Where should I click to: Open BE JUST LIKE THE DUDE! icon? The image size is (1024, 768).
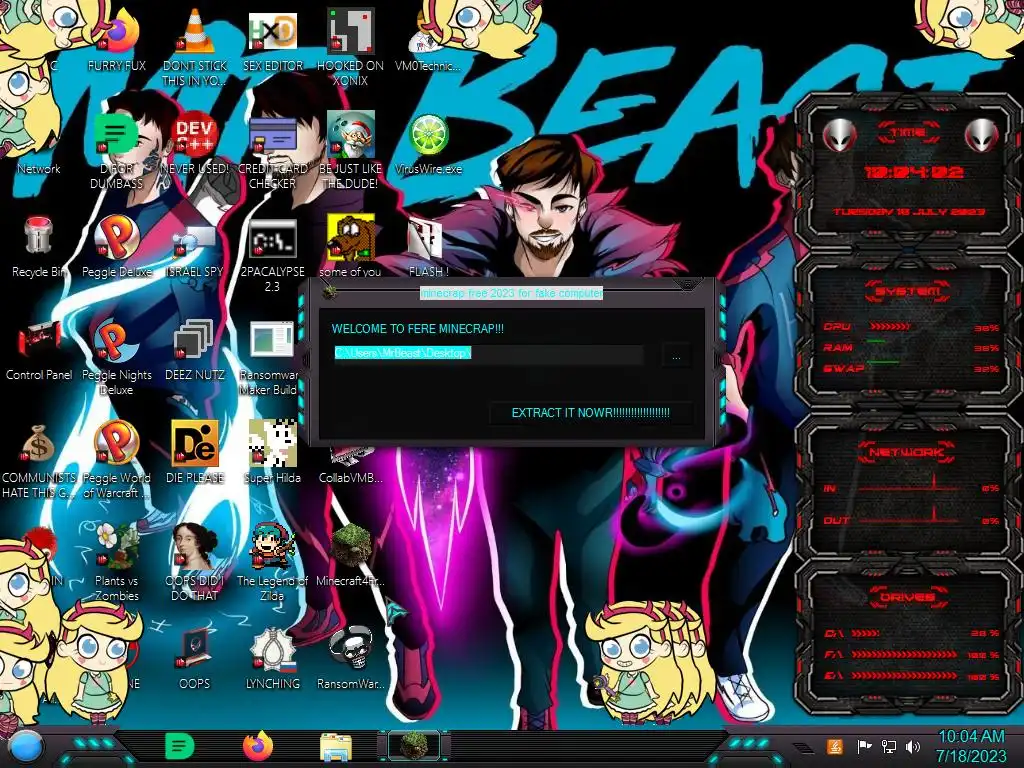pyautogui.click(x=351, y=135)
